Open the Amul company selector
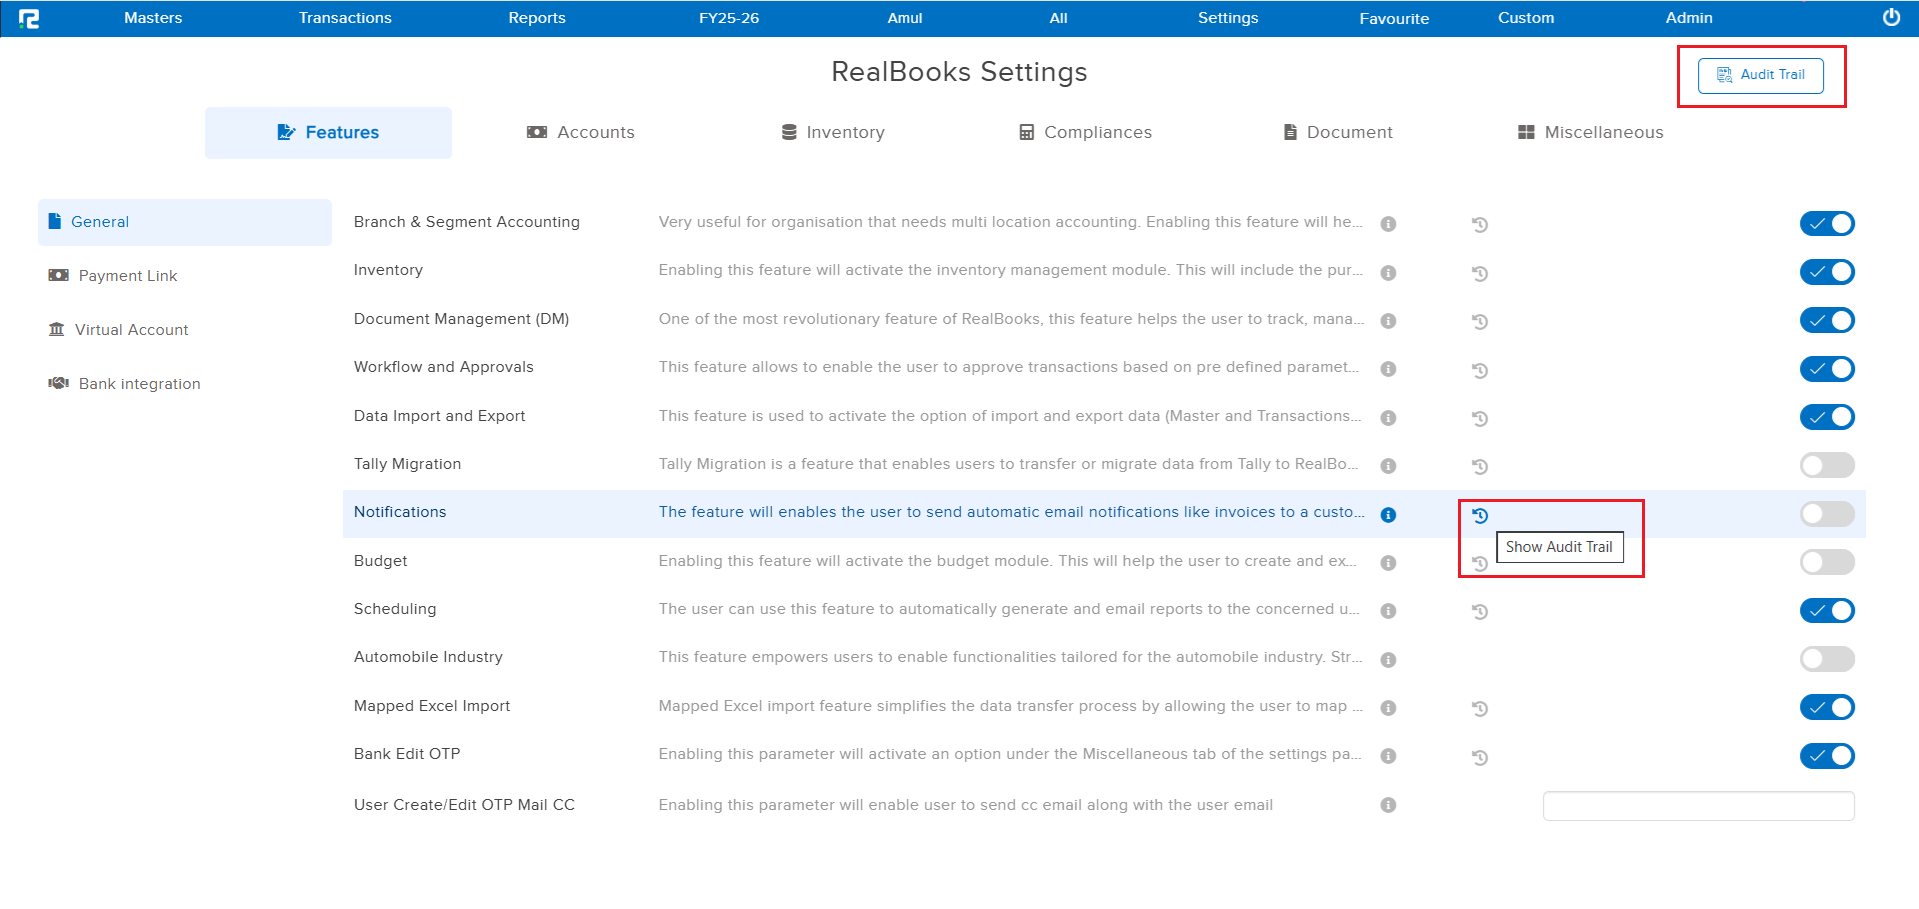Viewport: 1919px width, 909px height. pyautogui.click(x=904, y=17)
